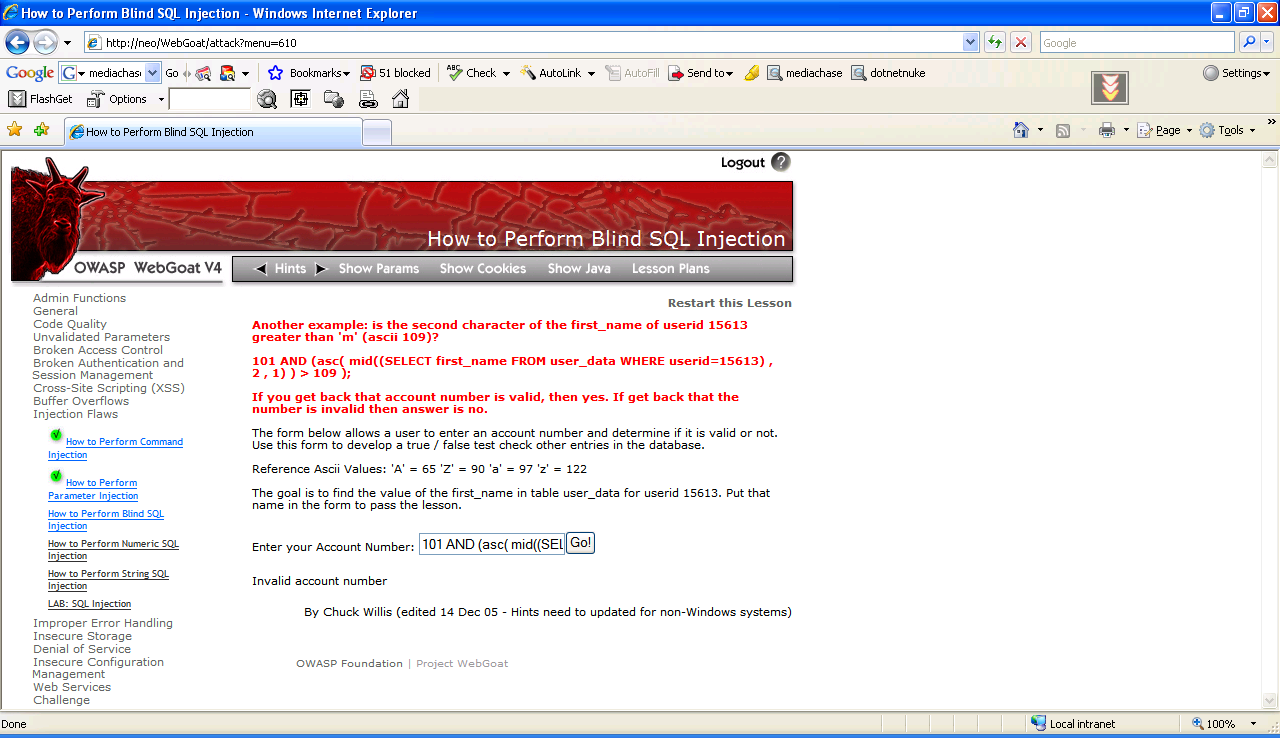
Task: Open the How to Perform Numeric SQL Injection link
Action: click(x=113, y=550)
